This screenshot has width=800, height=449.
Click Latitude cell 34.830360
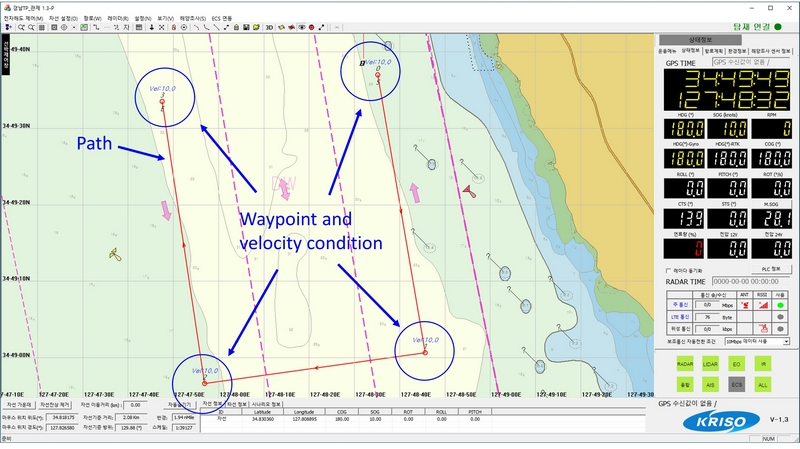(263, 419)
